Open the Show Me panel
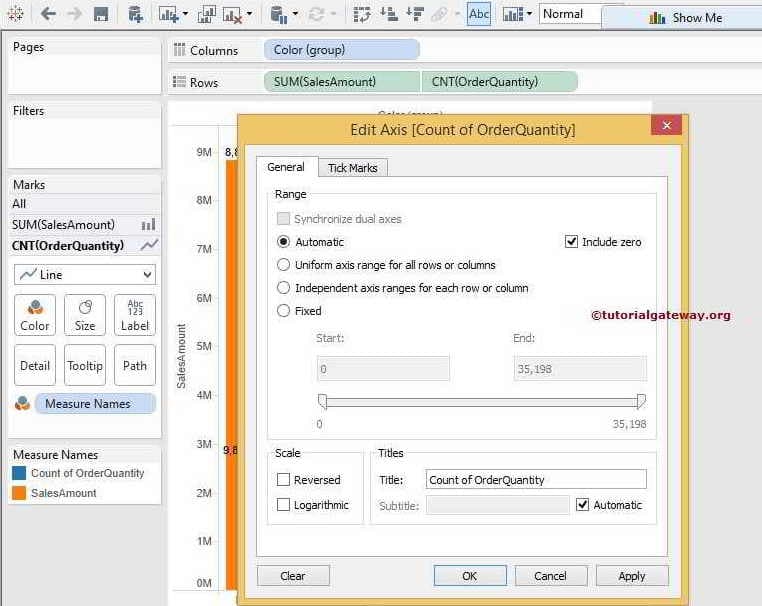 pyautogui.click(x=685, y=18)
